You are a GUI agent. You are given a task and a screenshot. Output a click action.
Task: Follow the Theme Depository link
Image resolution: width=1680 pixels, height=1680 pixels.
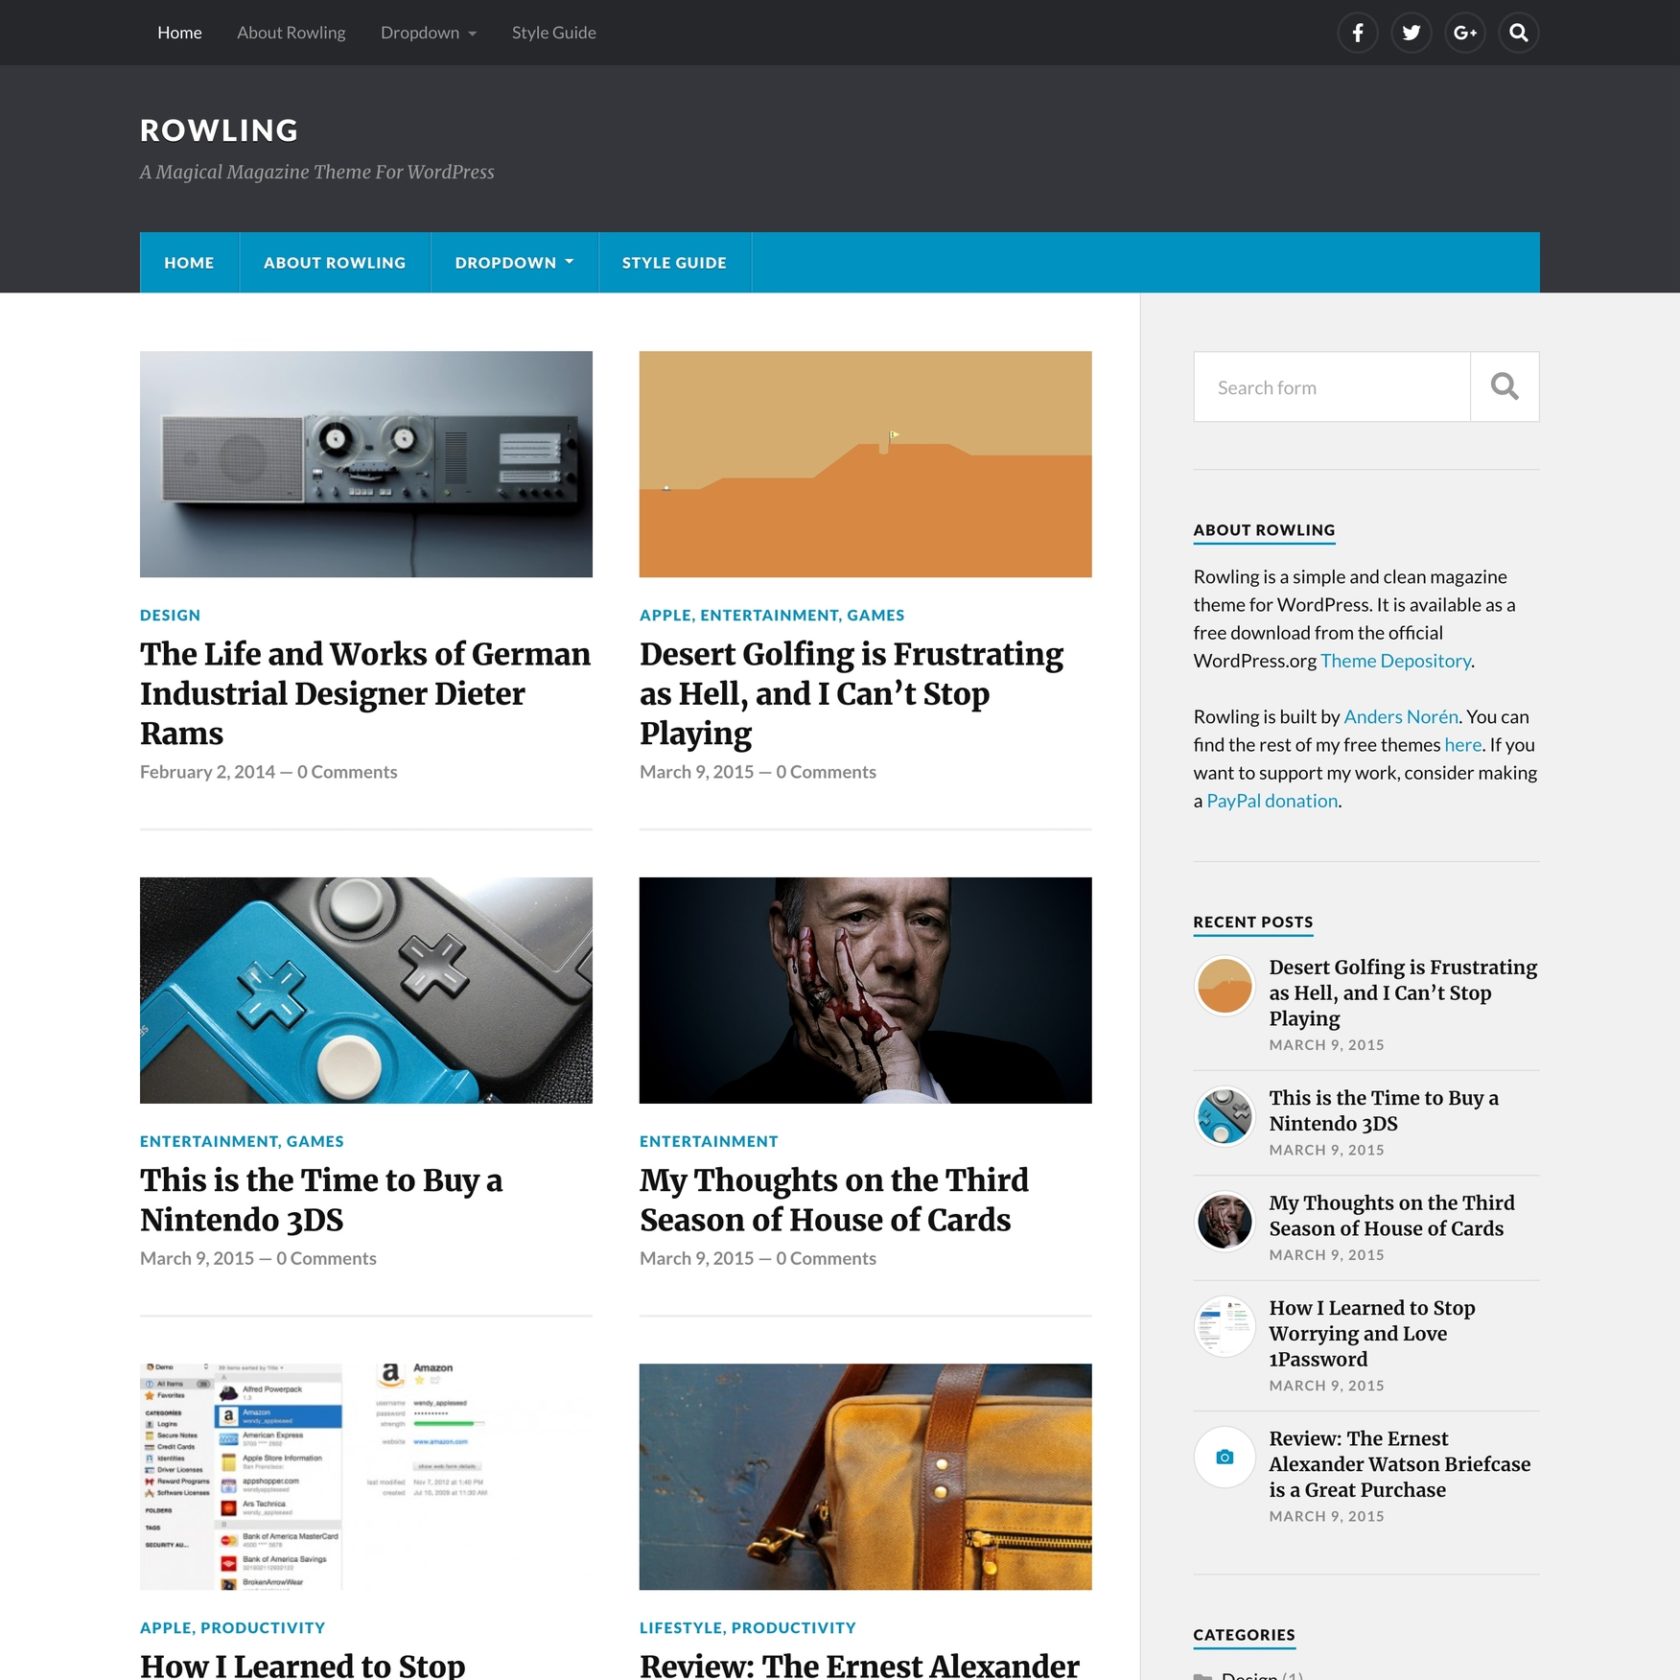(x=1394, y=660)
